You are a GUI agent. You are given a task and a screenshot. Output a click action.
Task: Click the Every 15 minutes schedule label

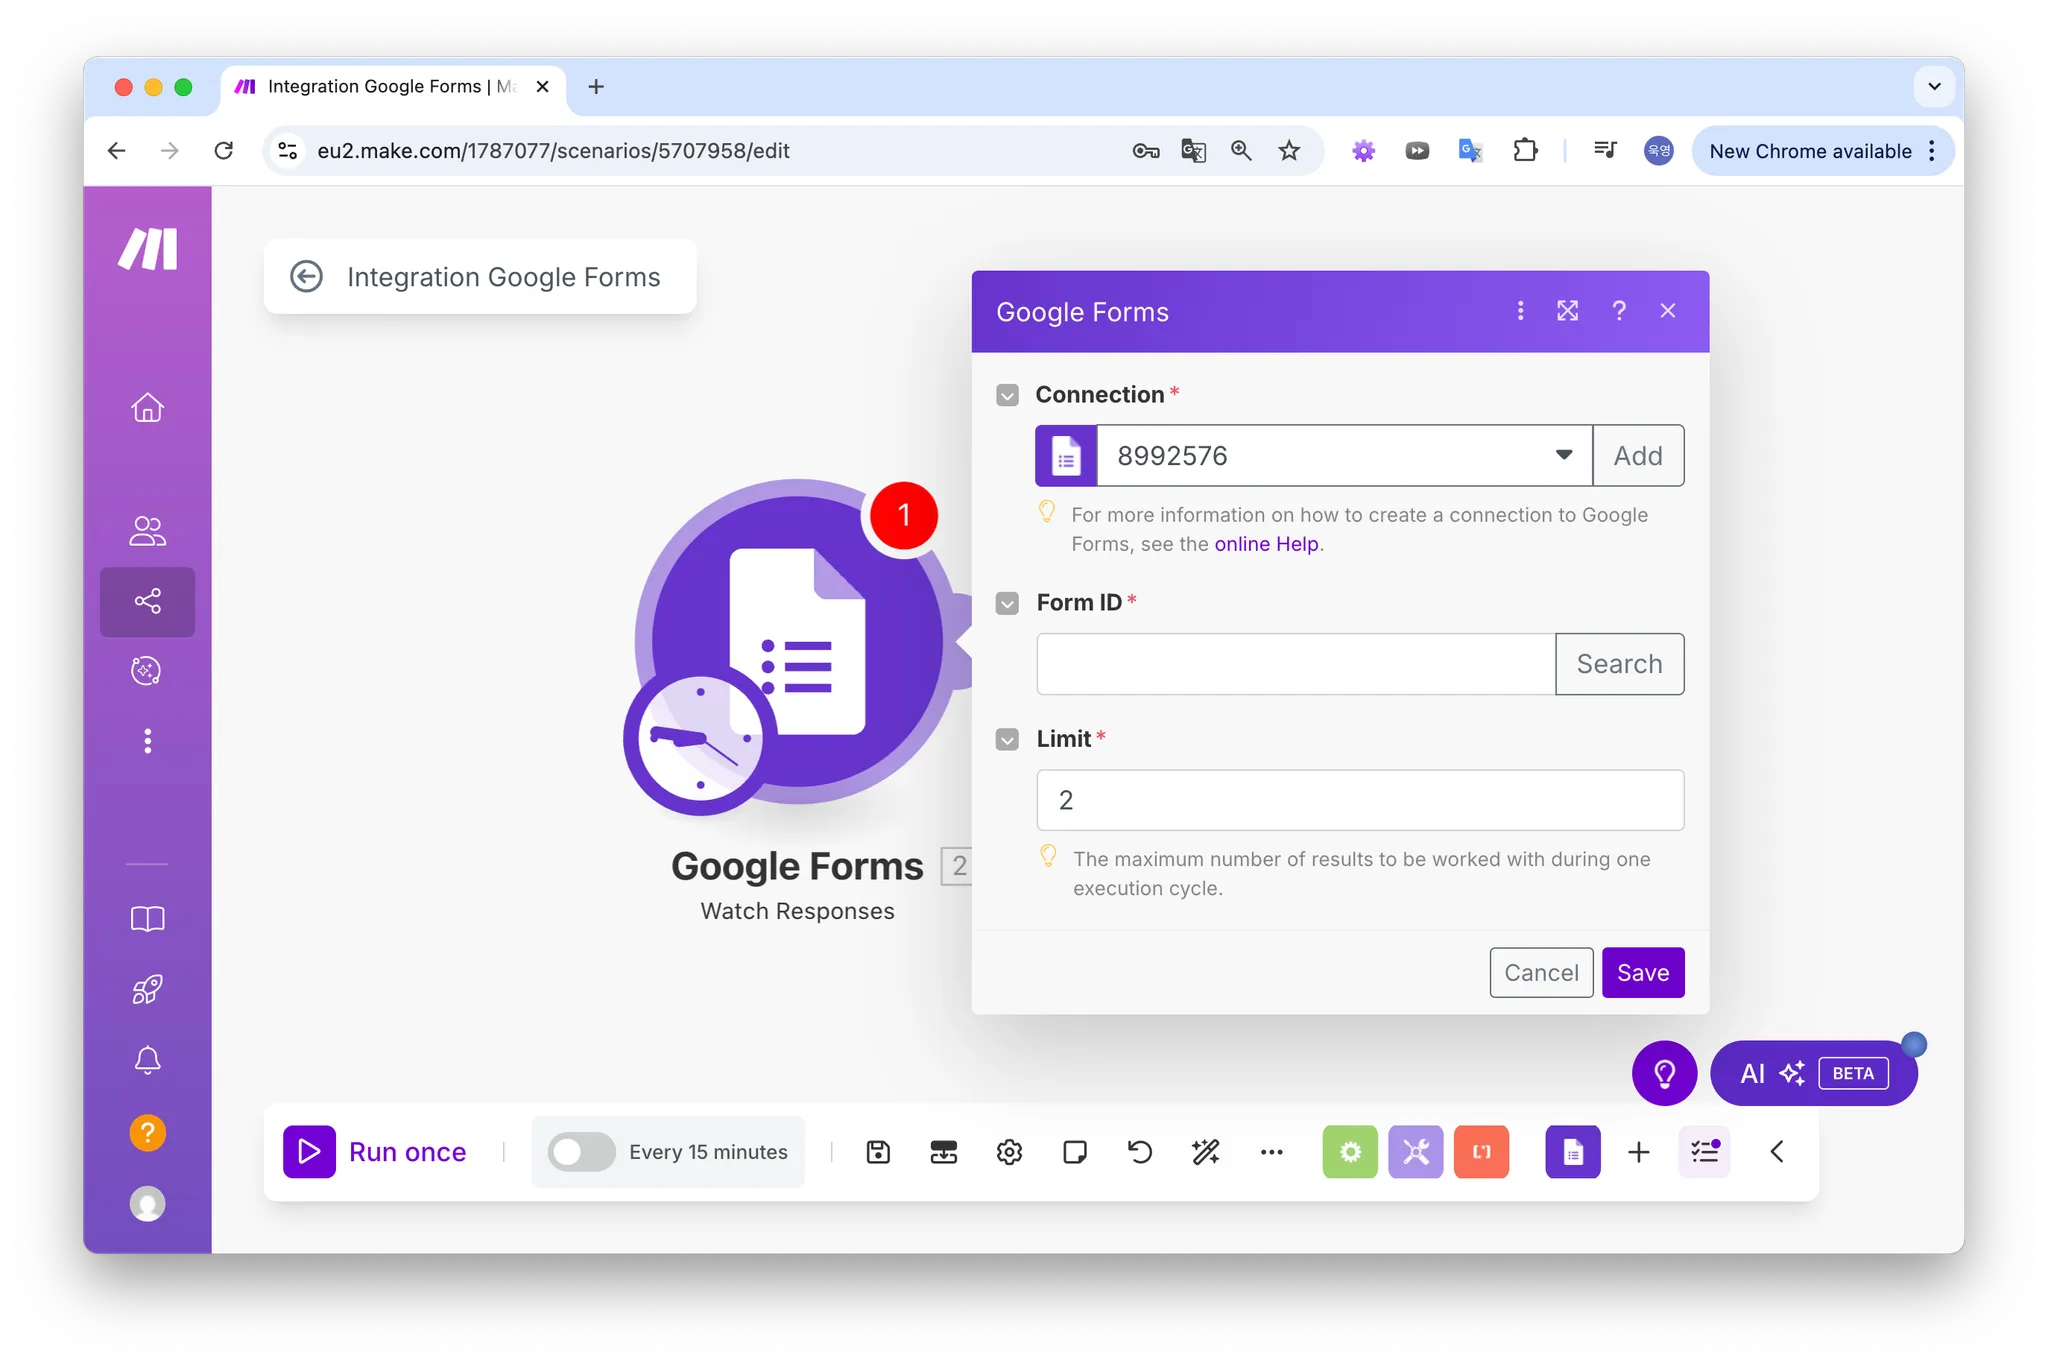click(708, 1152)
